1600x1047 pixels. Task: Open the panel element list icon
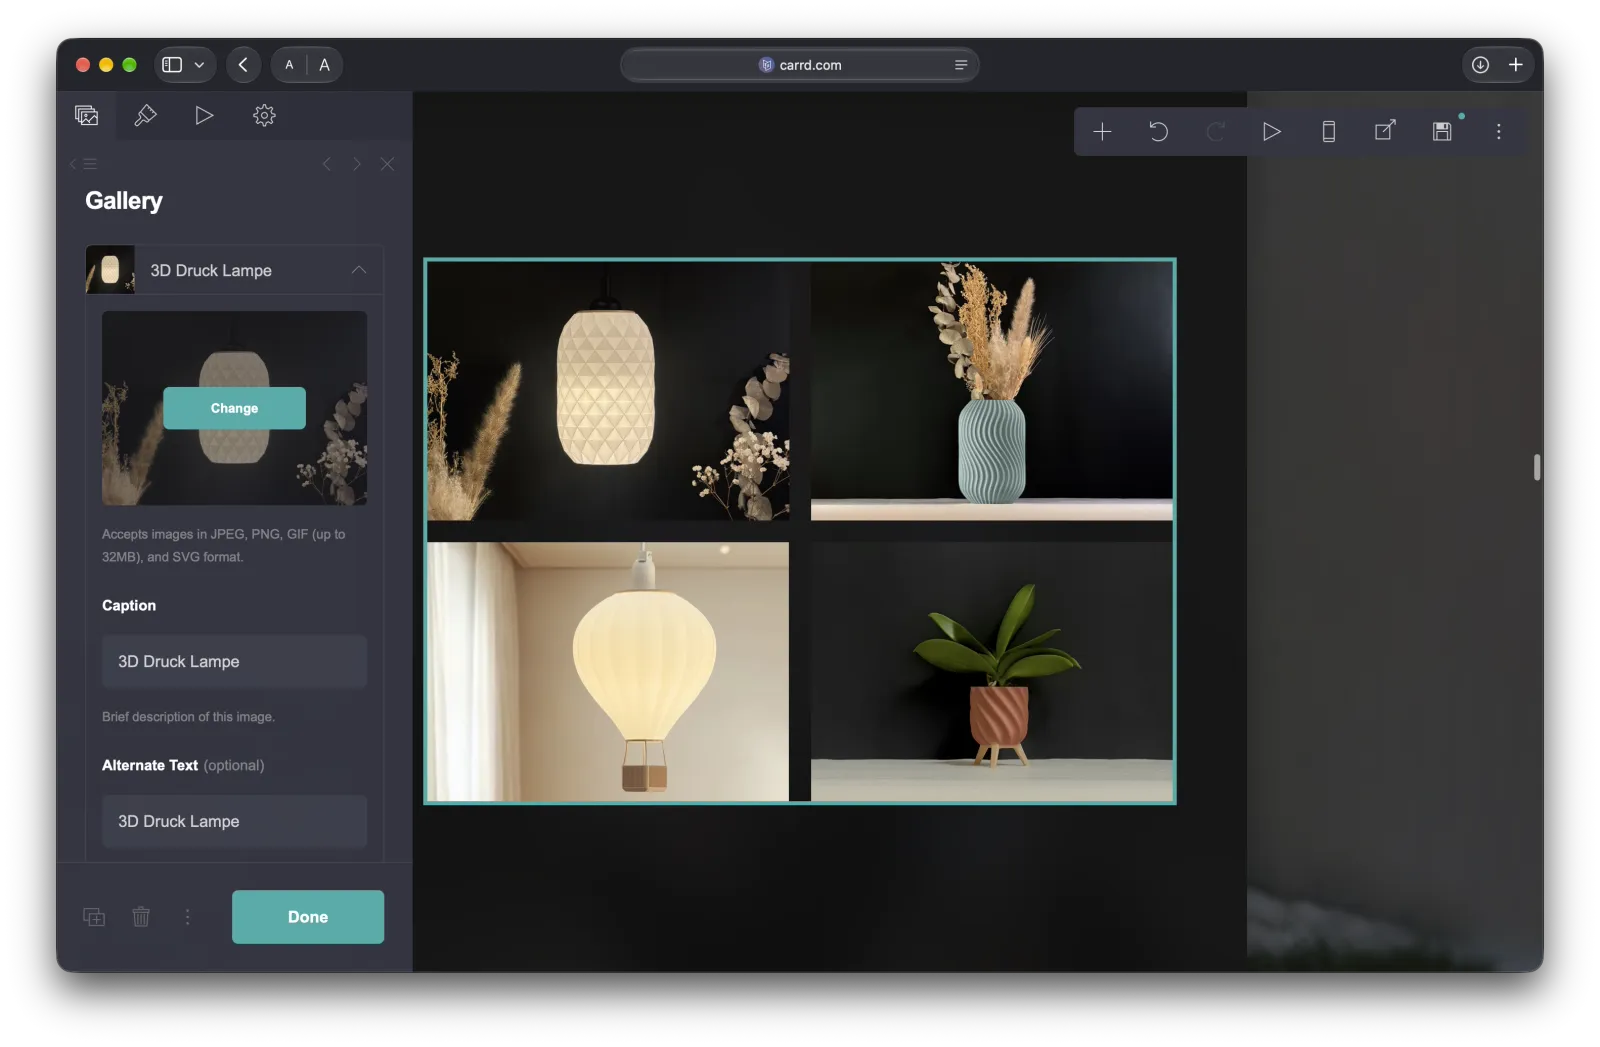point(84,164)
